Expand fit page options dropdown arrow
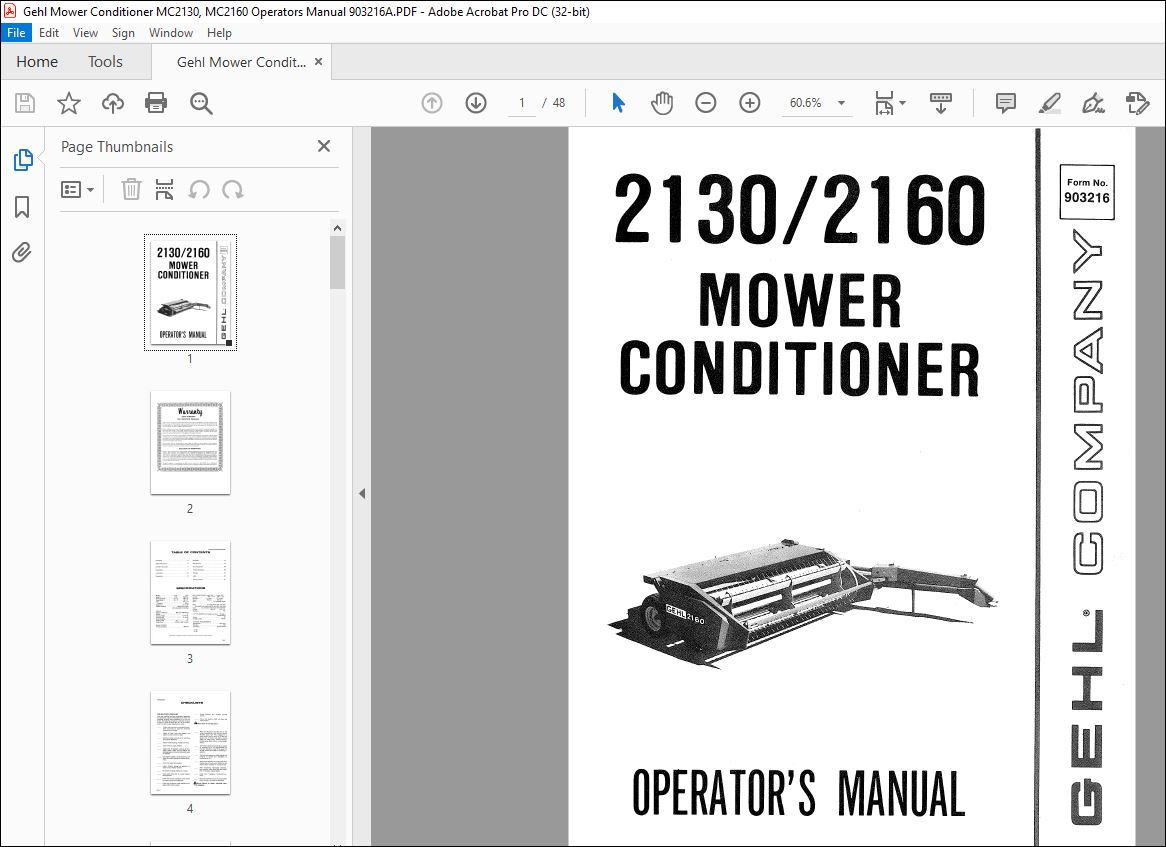The width and height of the screenshot is (1166, 847). (903, 103)
